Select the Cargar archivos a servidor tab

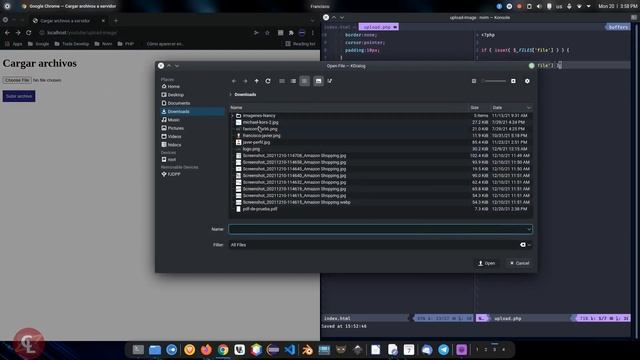(69, 20)
